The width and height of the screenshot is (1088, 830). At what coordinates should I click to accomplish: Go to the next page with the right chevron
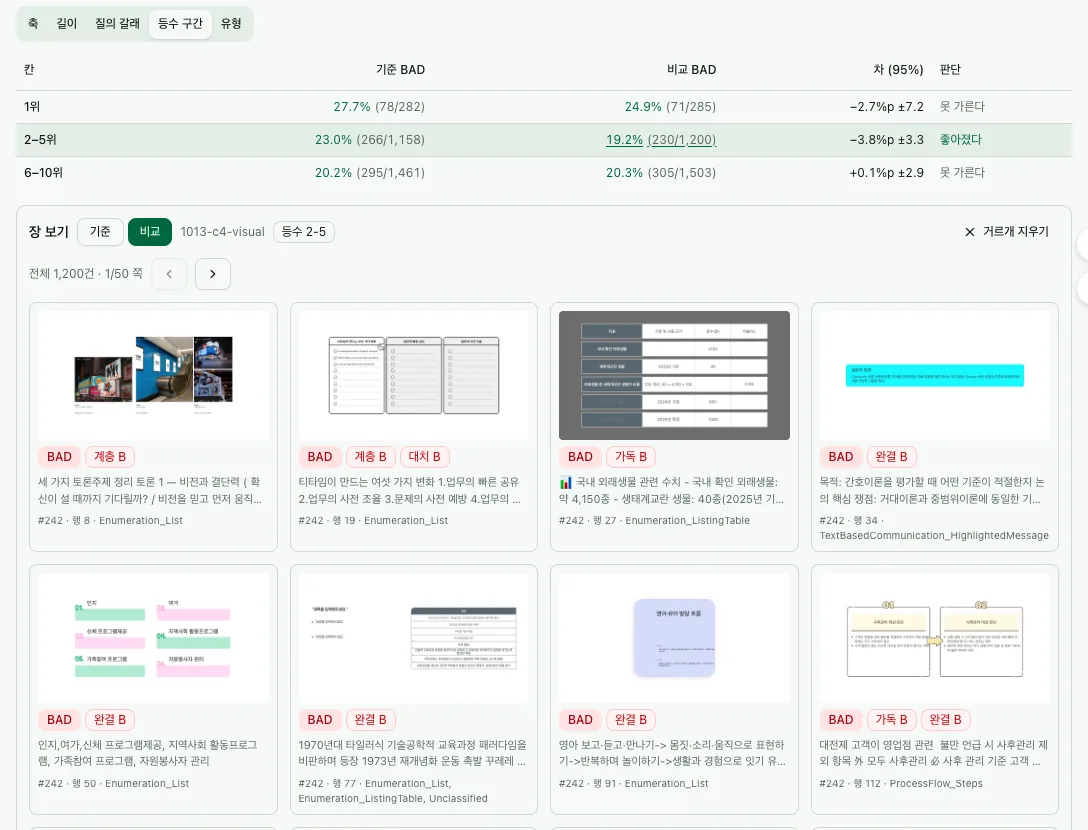pyautogui.click(x=213, y=273)
